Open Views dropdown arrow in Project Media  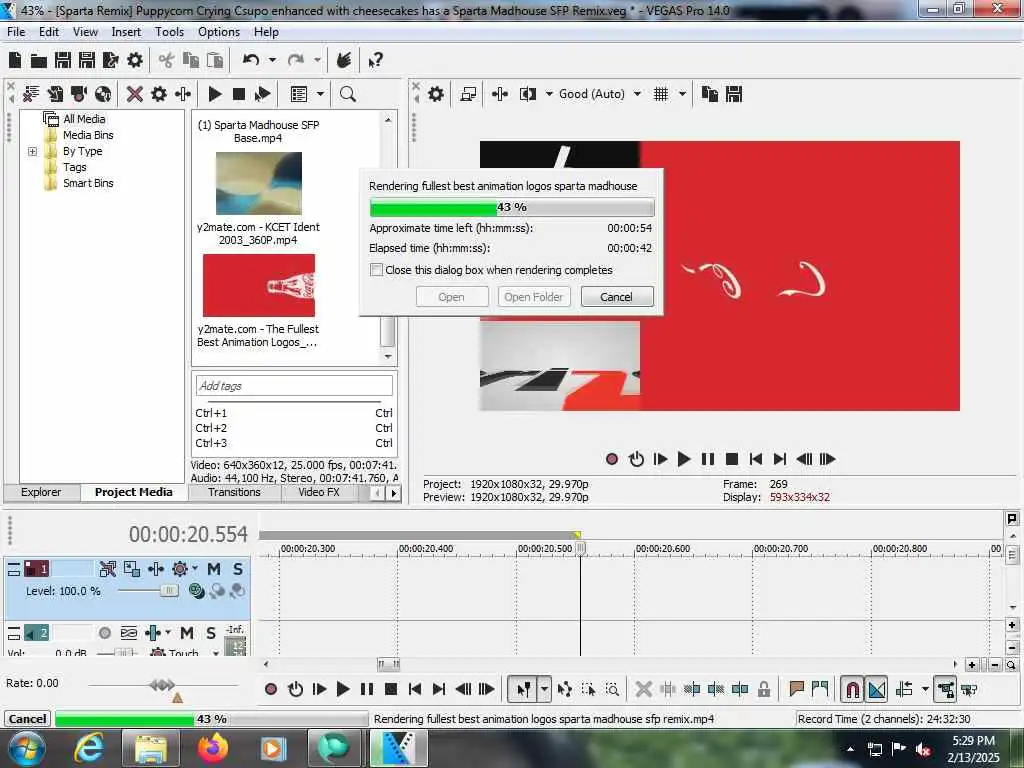tap(320, 94)
